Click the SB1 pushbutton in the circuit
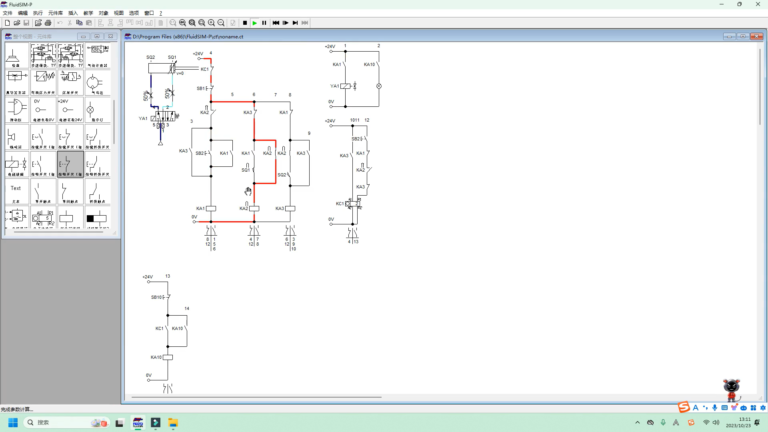The height and width of the screenshot is (432, 768). (x=210, y=88)
